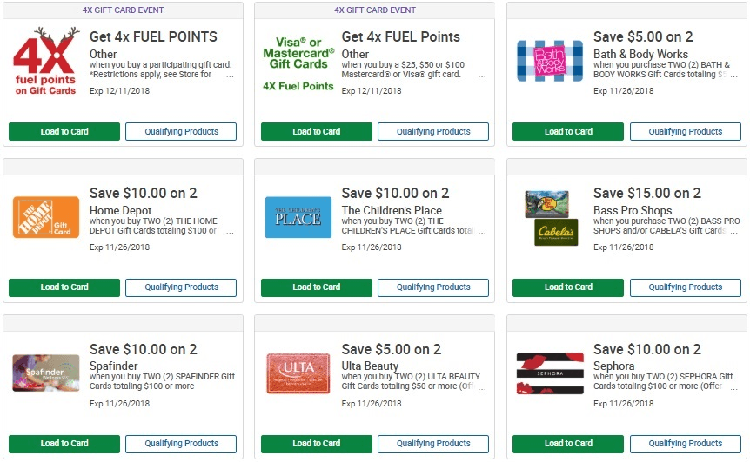Load the Sephora coupon to card

(x=568, y=443)
